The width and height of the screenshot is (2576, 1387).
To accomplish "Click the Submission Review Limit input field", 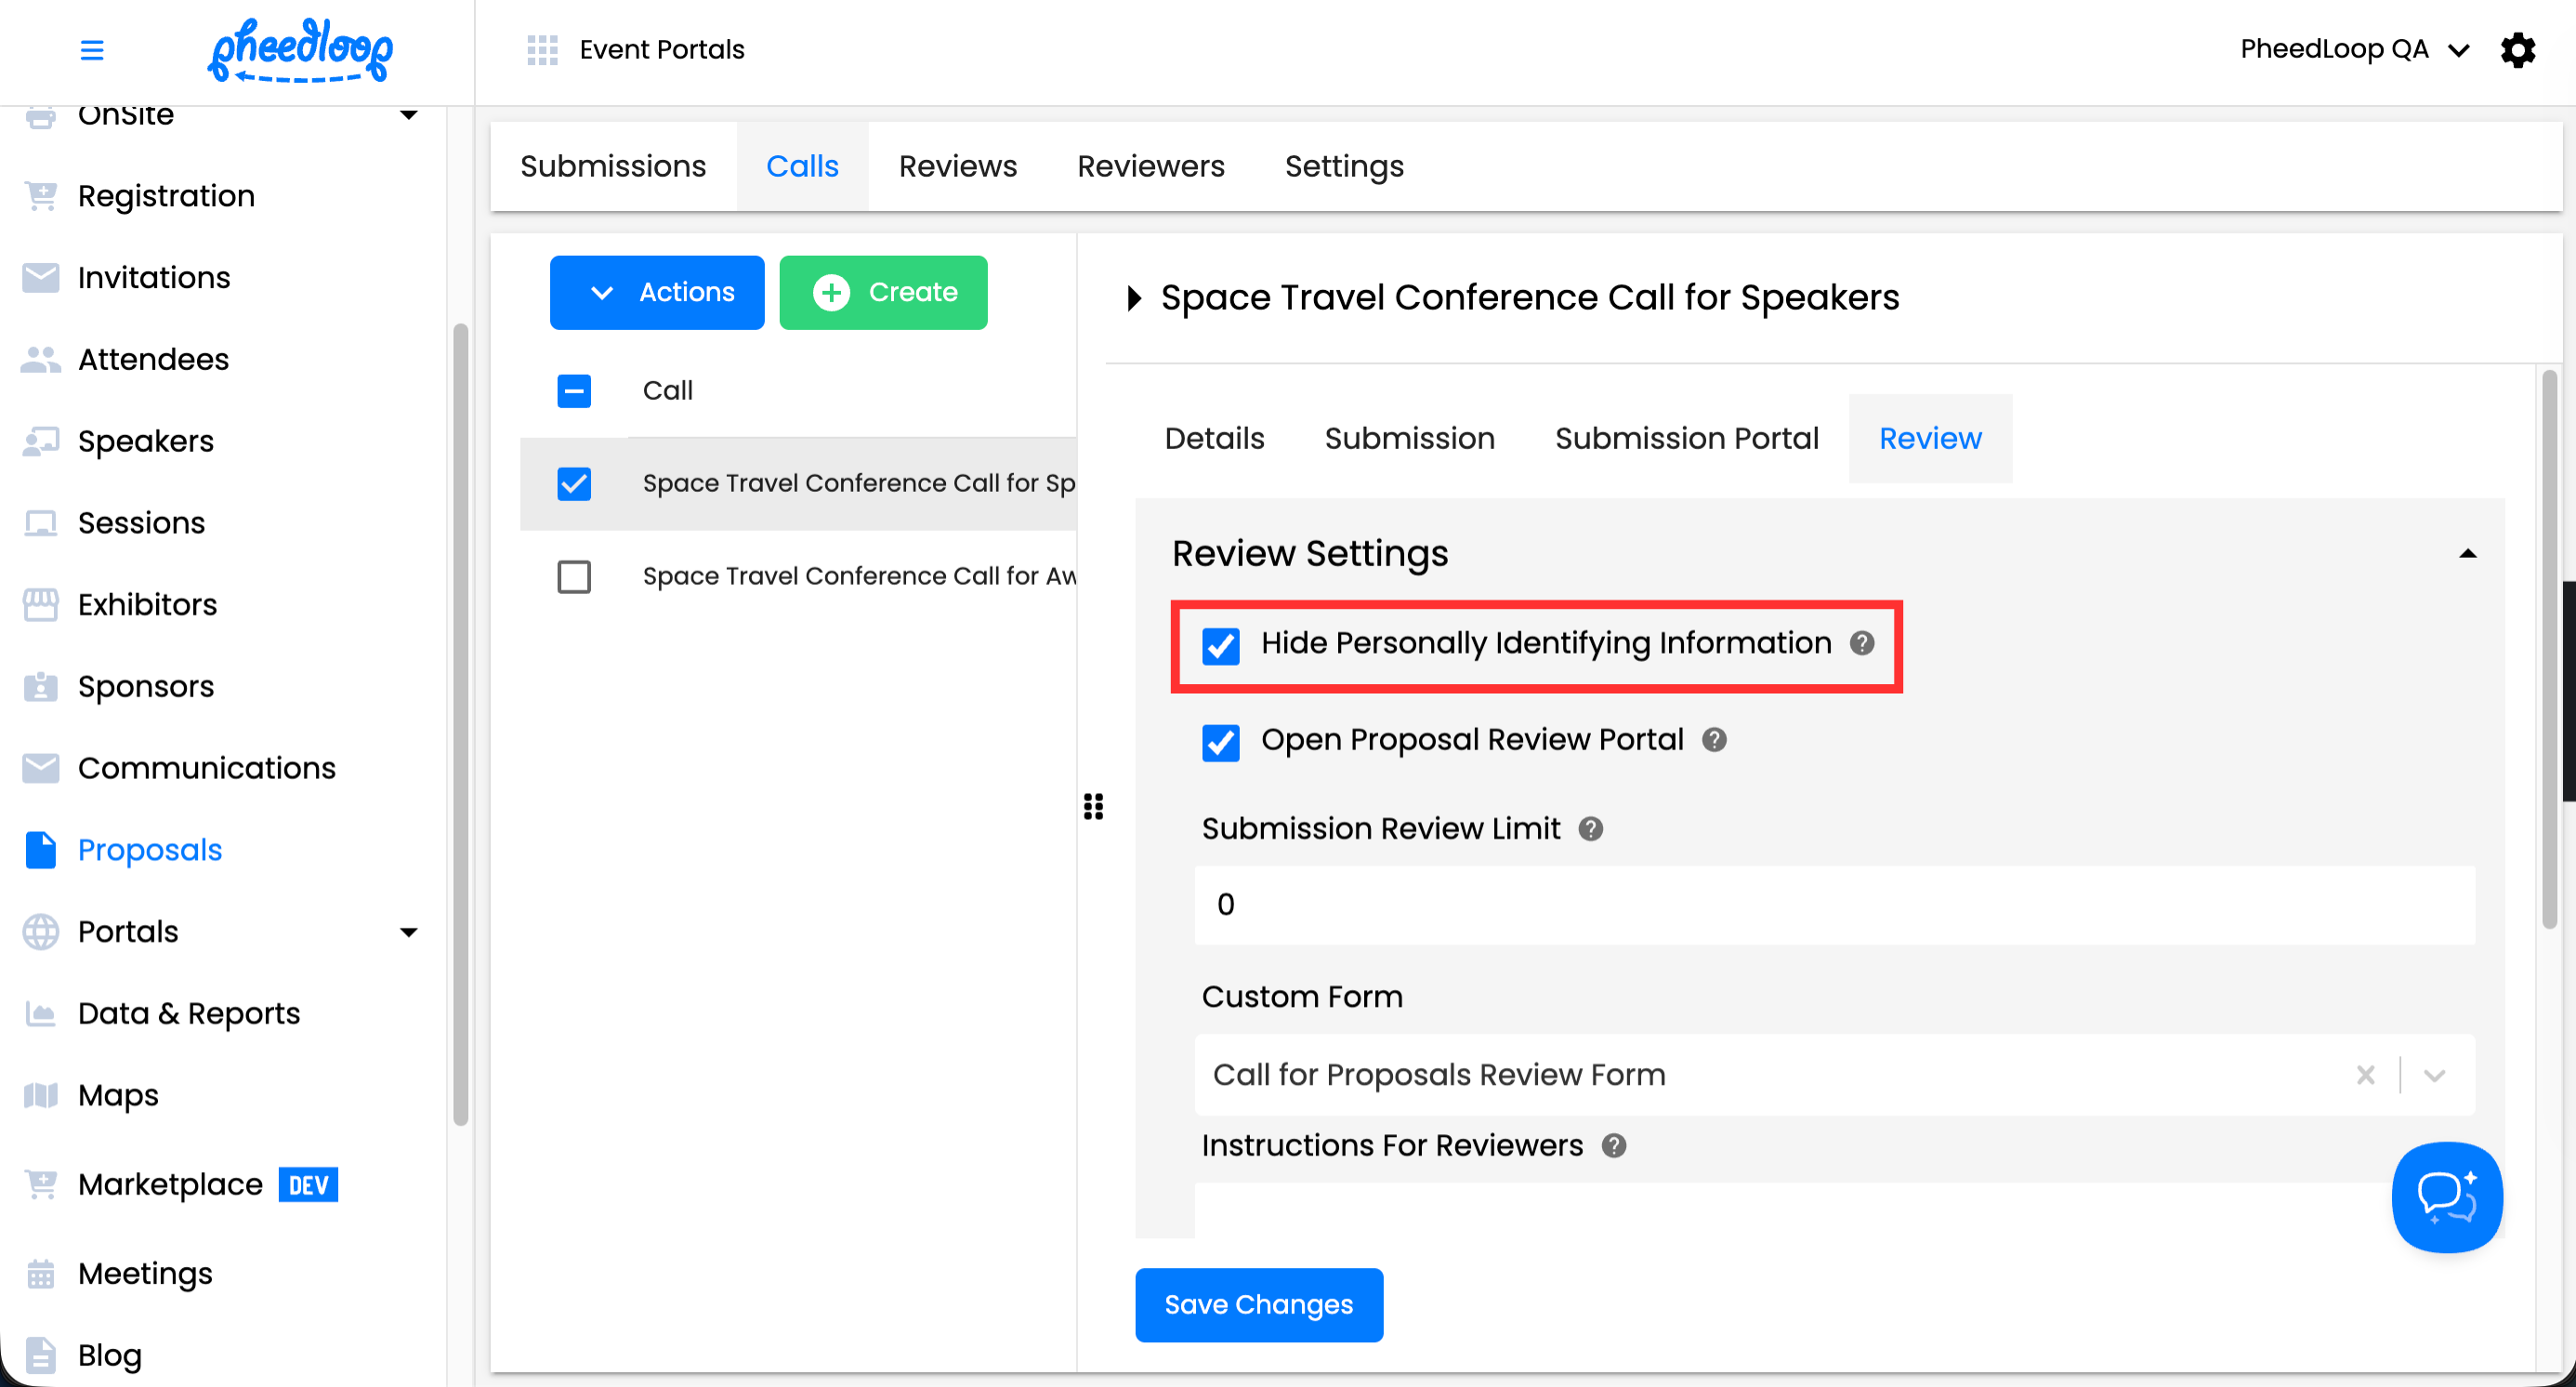I will click(1834, 905).
